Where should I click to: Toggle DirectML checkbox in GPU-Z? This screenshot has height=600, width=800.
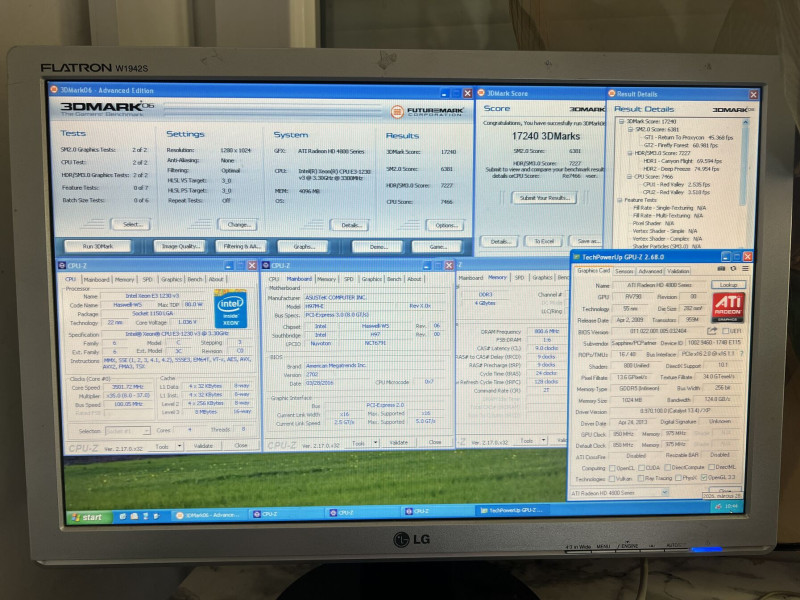click(711, 467)
